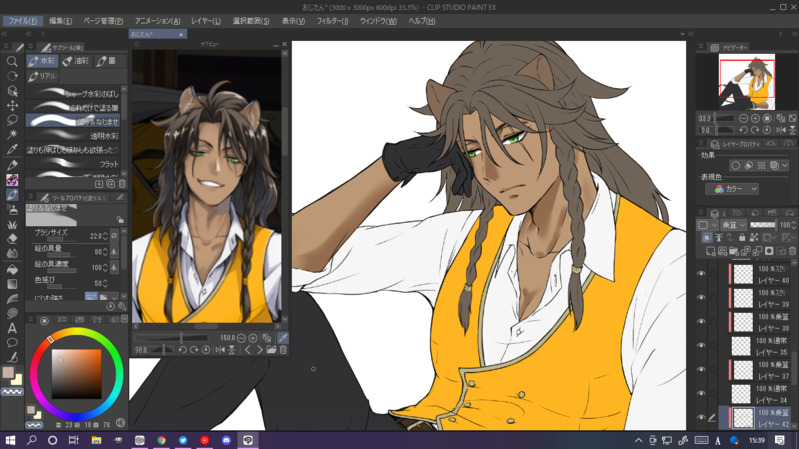Adjust brush size stepper arrows
This screenshot has height=449, width=799.
[105, 236]
